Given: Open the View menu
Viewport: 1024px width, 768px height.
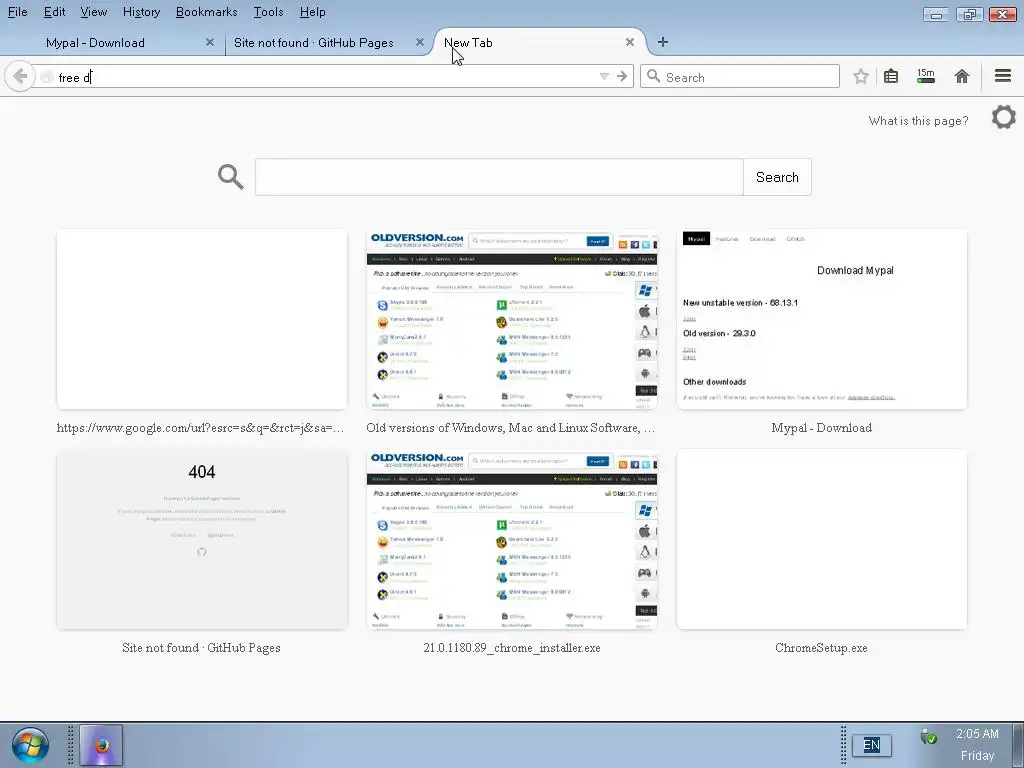Looking at the screenshot, I should coord(93,12).
